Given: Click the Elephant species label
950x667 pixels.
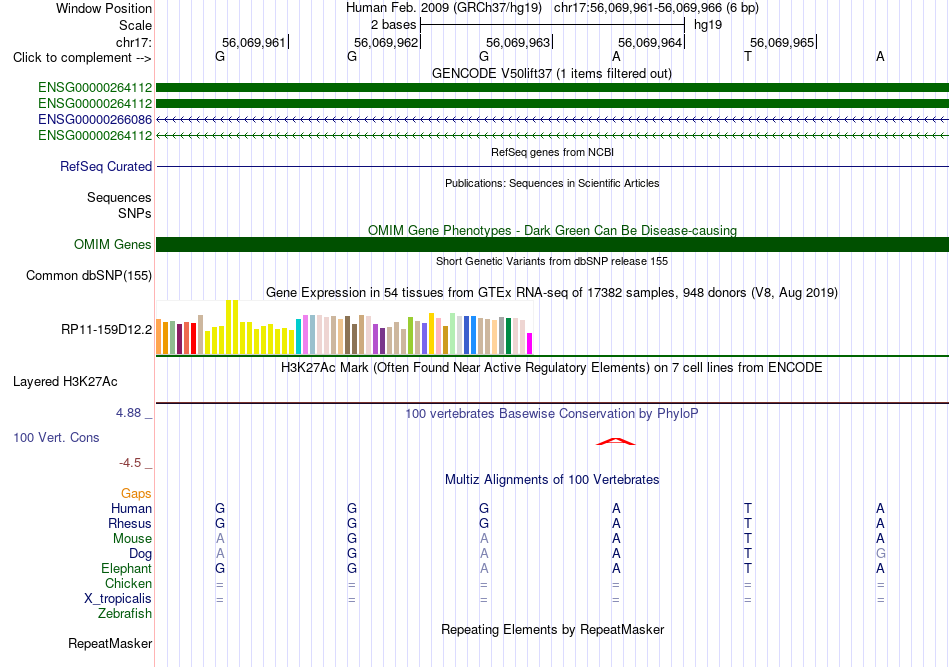Looking at the screenshot, I should (x=126, y=568).
